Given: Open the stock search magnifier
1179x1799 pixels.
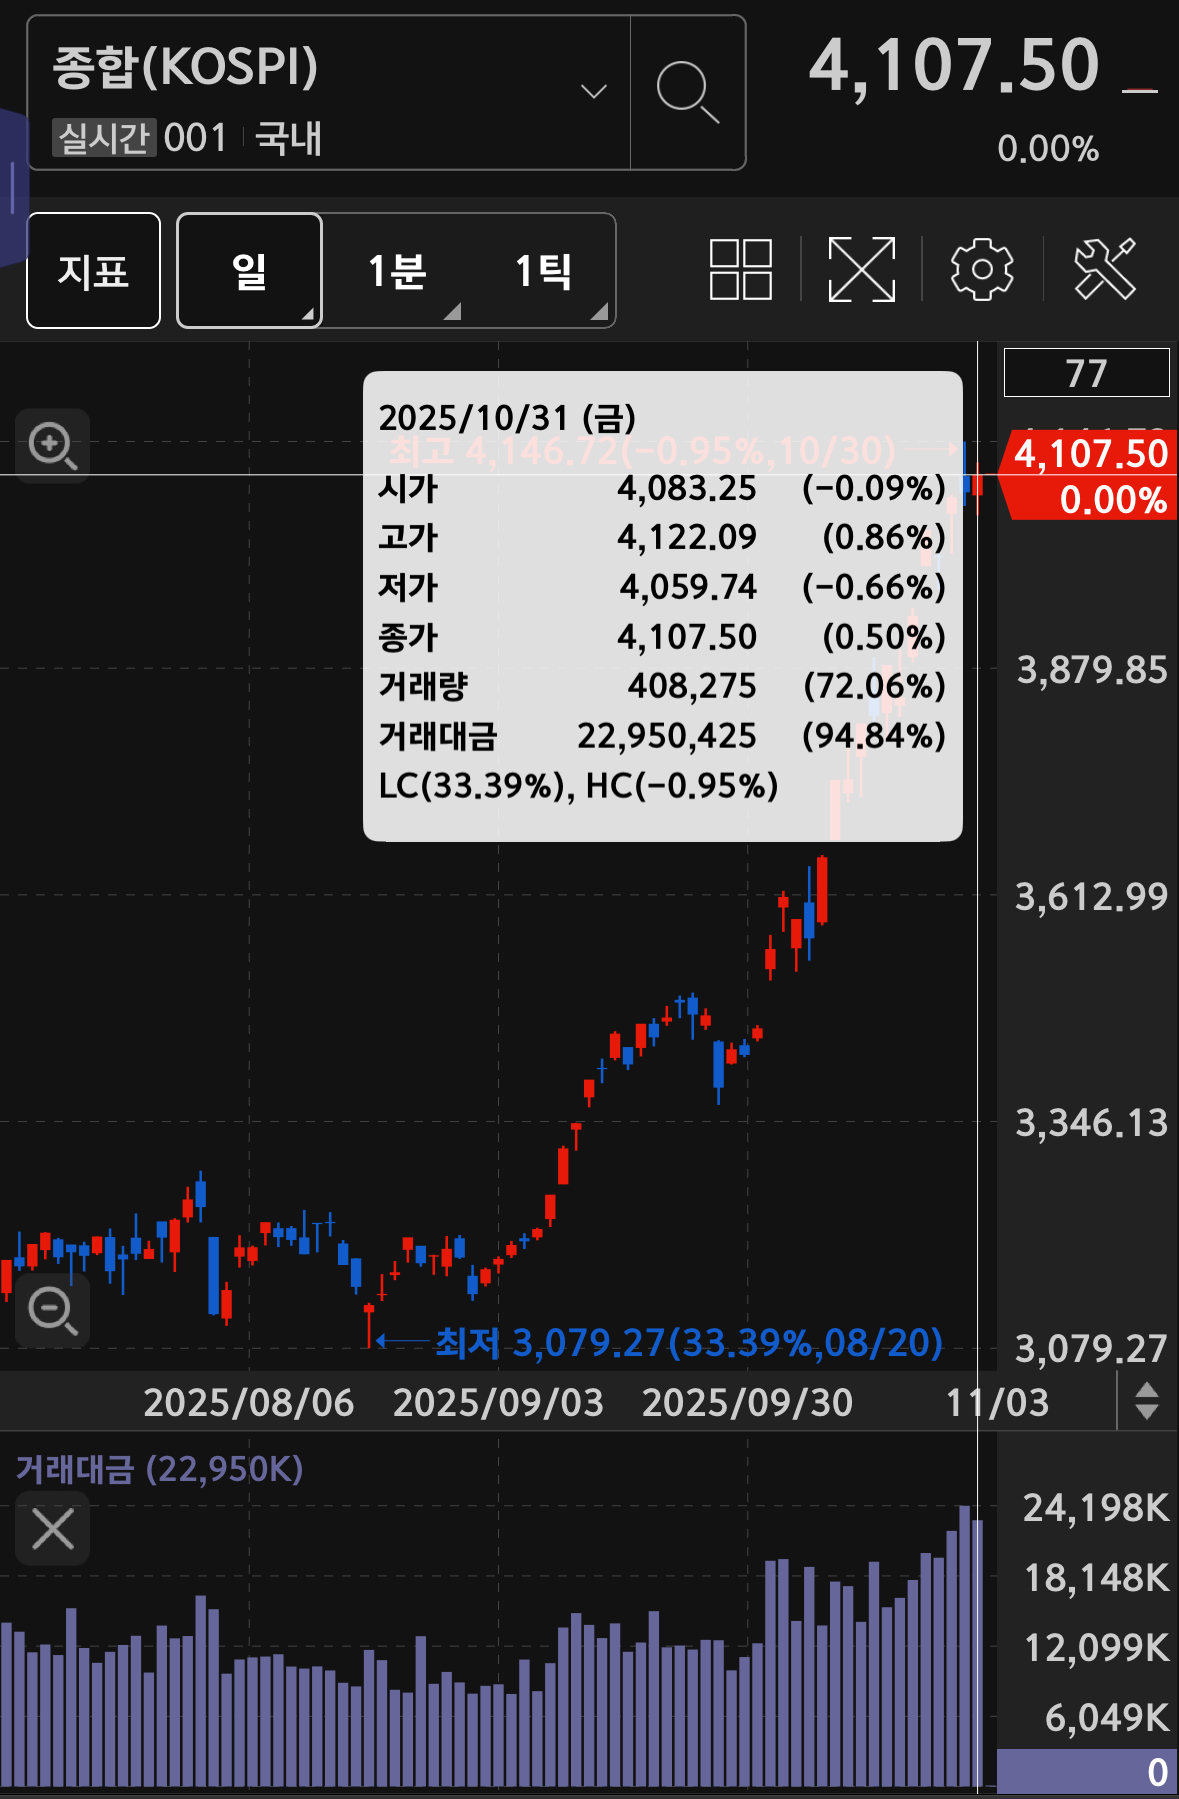Looking at the screenshot, I should tap(688, 92).
